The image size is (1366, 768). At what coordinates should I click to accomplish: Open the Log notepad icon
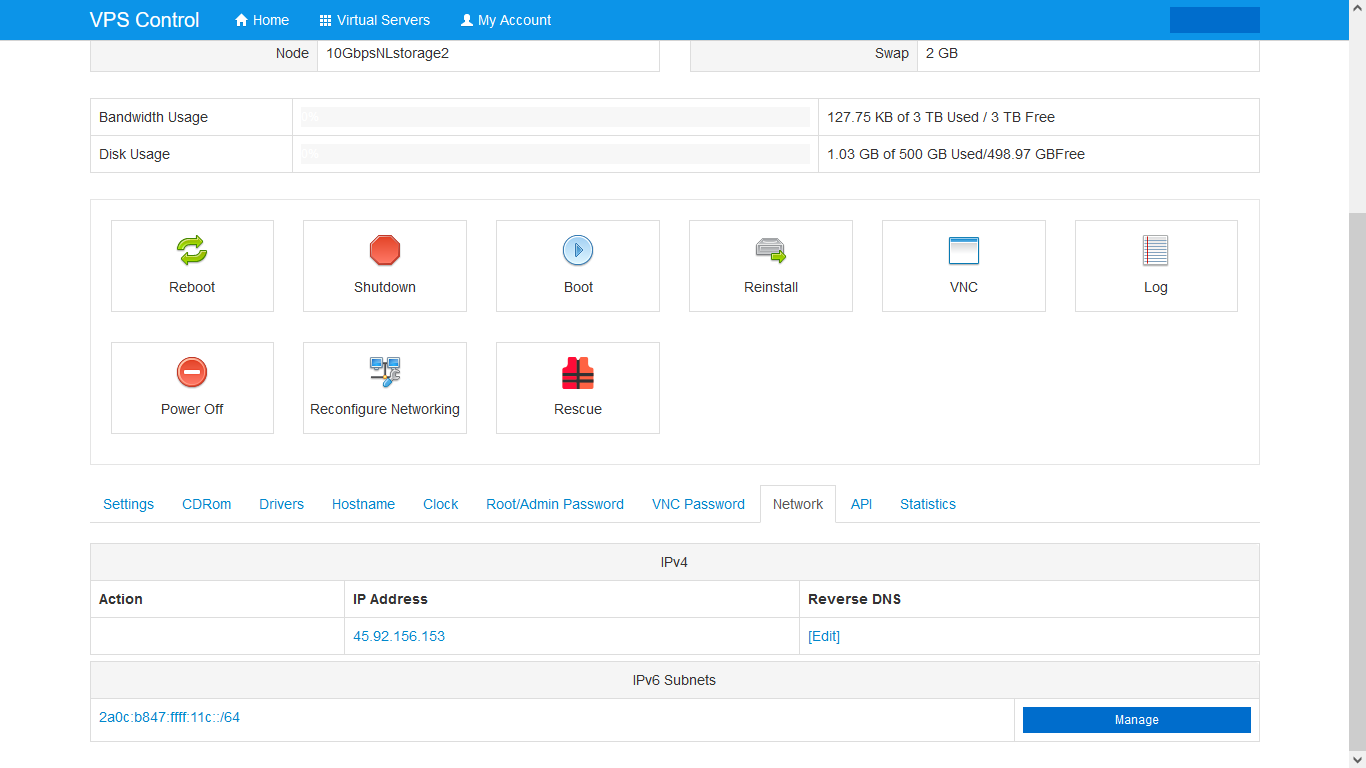click(1155, 250)
